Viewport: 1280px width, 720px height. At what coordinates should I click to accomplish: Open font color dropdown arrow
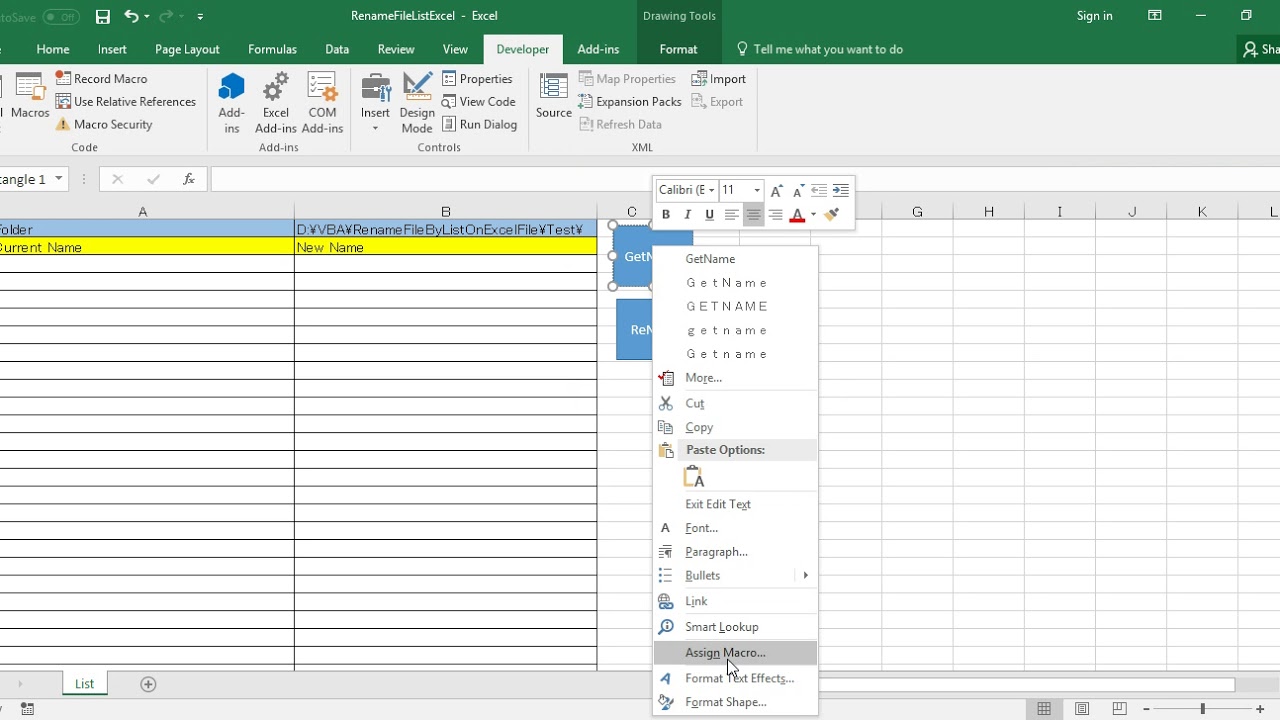pos(813,215)
